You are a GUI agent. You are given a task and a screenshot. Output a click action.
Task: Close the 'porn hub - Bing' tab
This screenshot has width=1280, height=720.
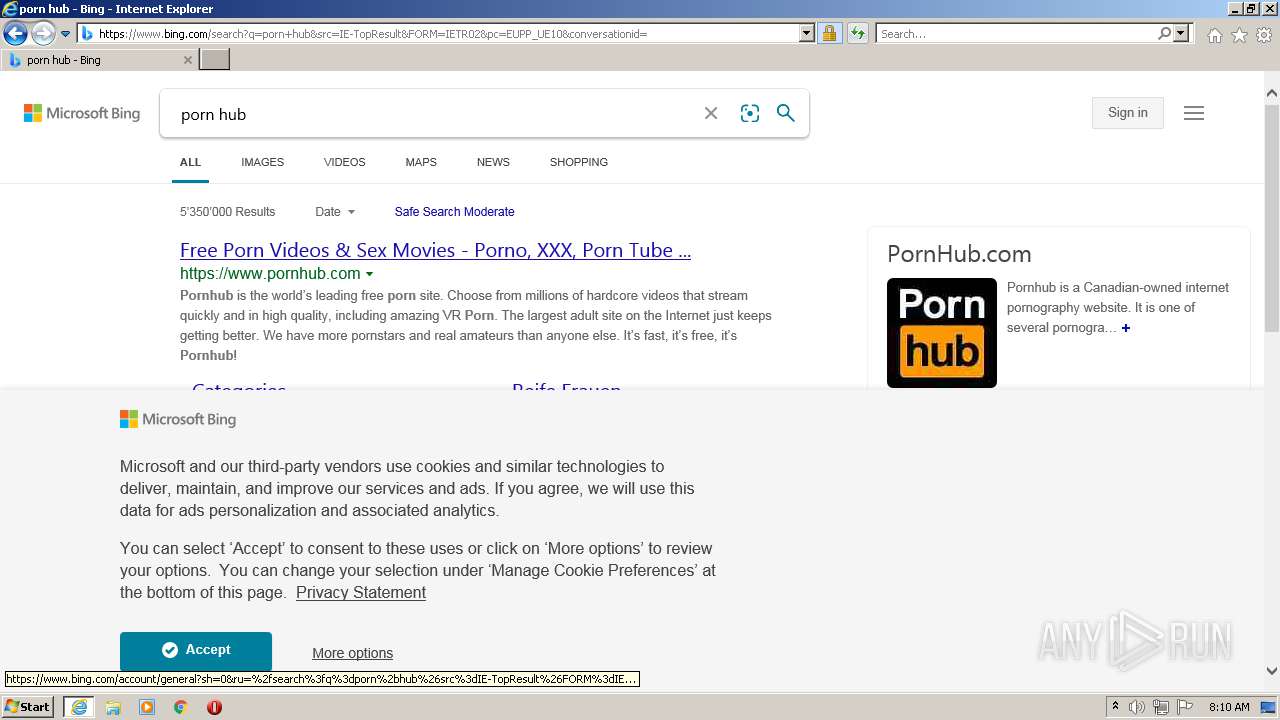187,60
